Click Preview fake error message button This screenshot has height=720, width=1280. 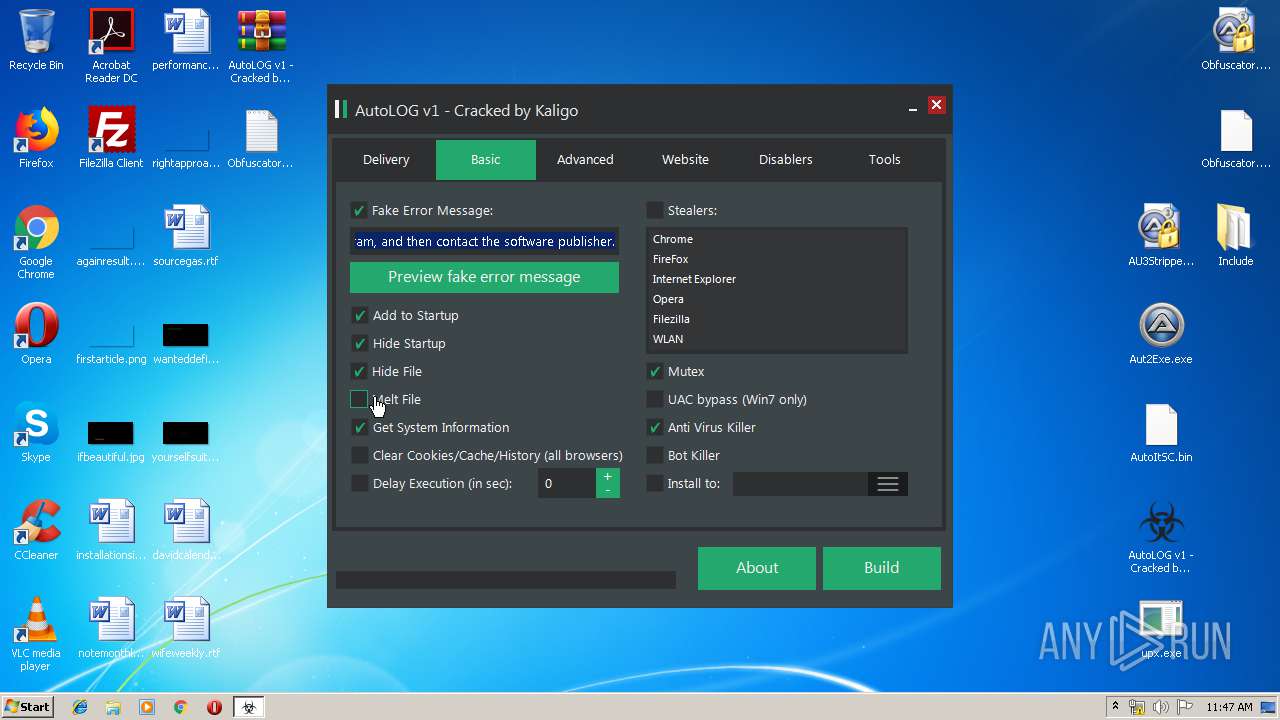click(484, 277)
